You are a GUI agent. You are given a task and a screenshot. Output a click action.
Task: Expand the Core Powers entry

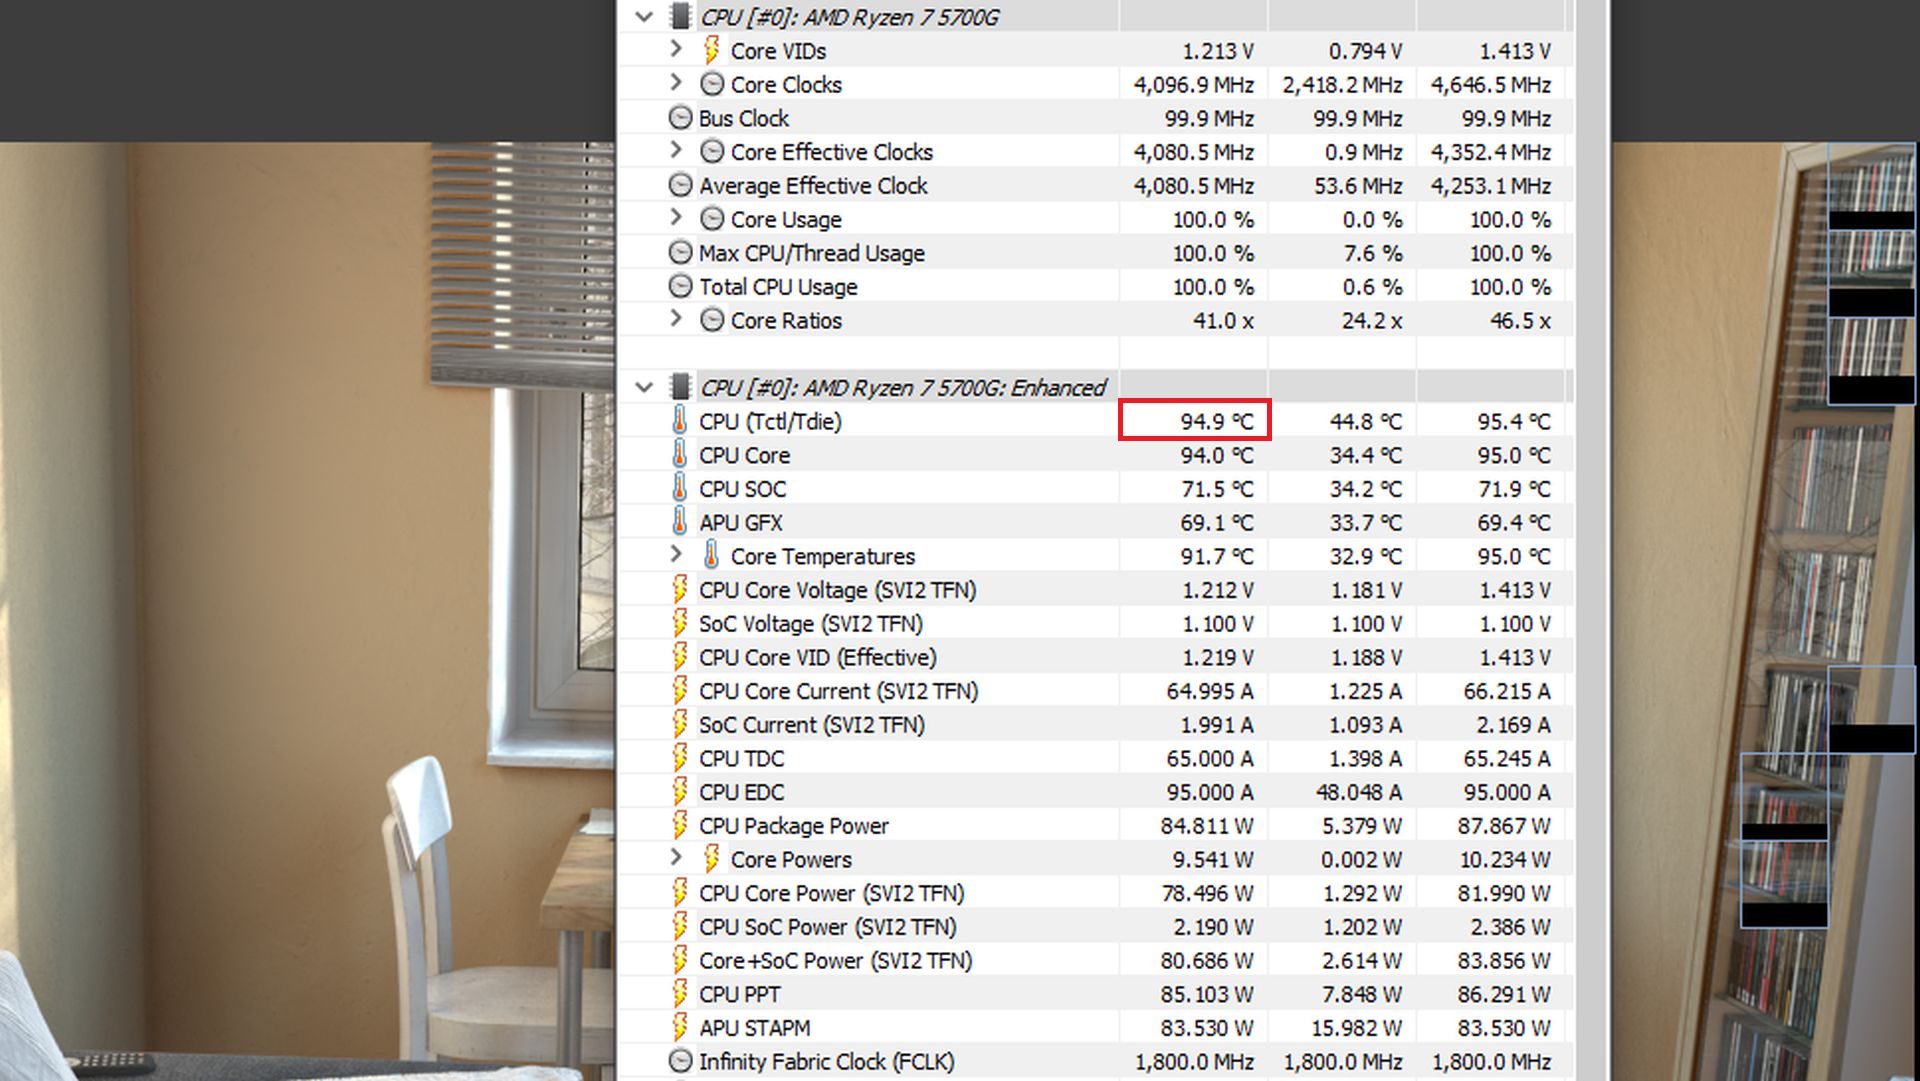point(676,858)
